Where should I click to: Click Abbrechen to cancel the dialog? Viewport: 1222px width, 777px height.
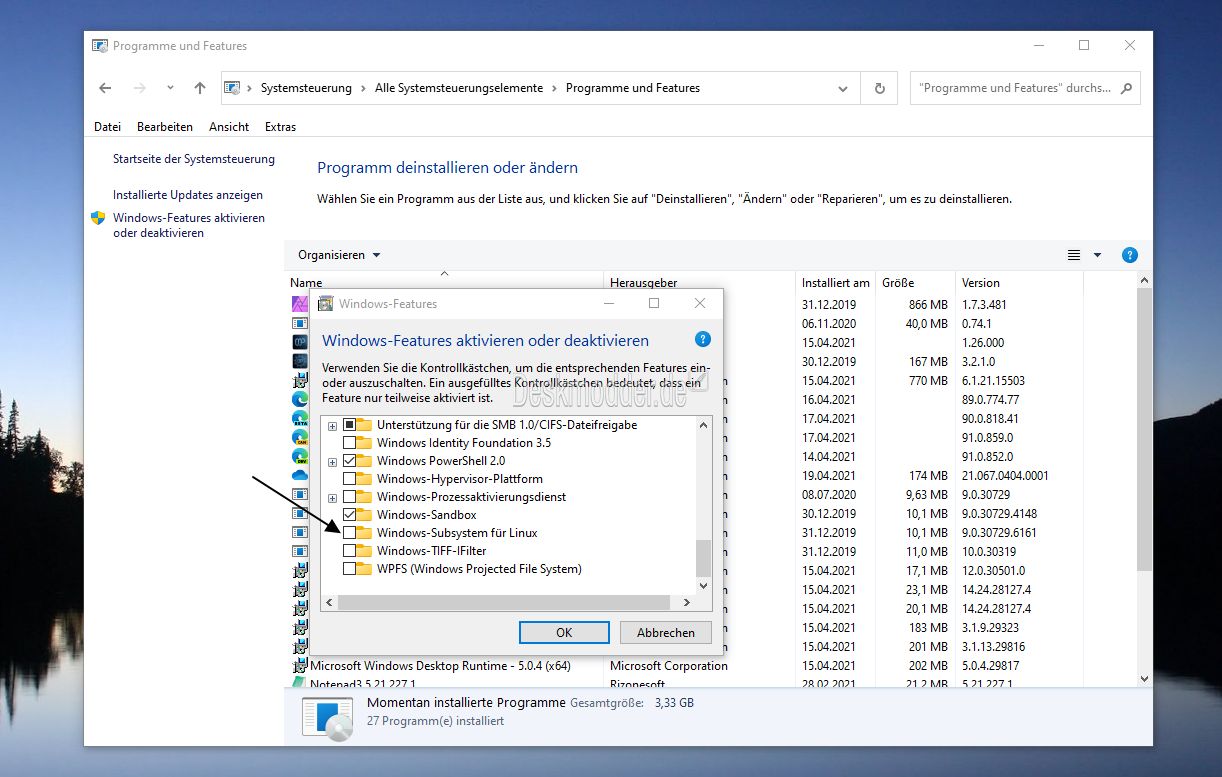pyautogui.click(x=666, y=632)
